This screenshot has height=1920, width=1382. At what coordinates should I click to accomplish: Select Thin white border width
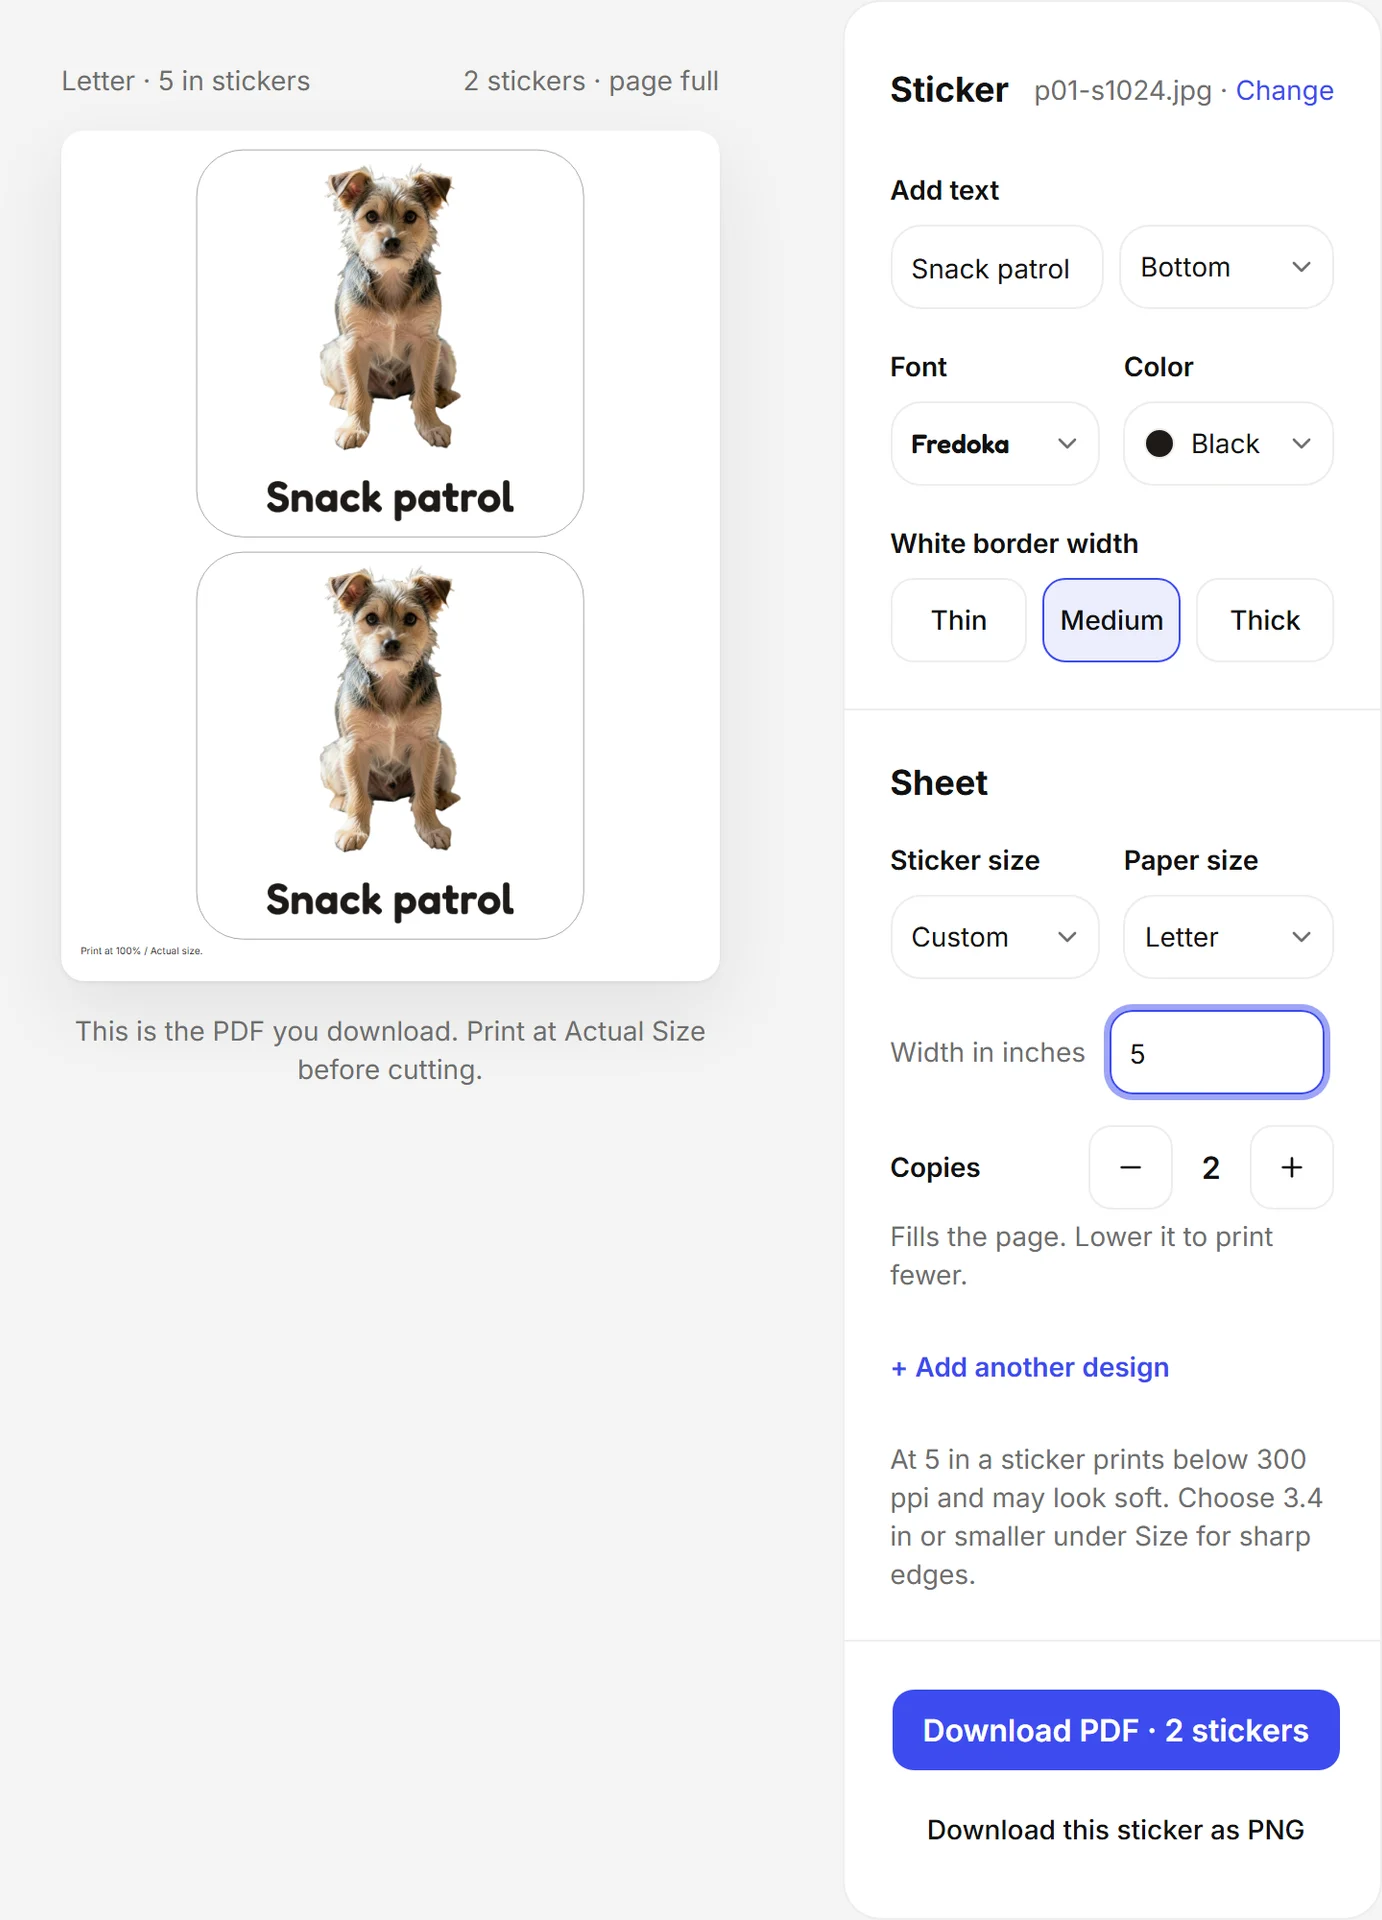[958, 620]
